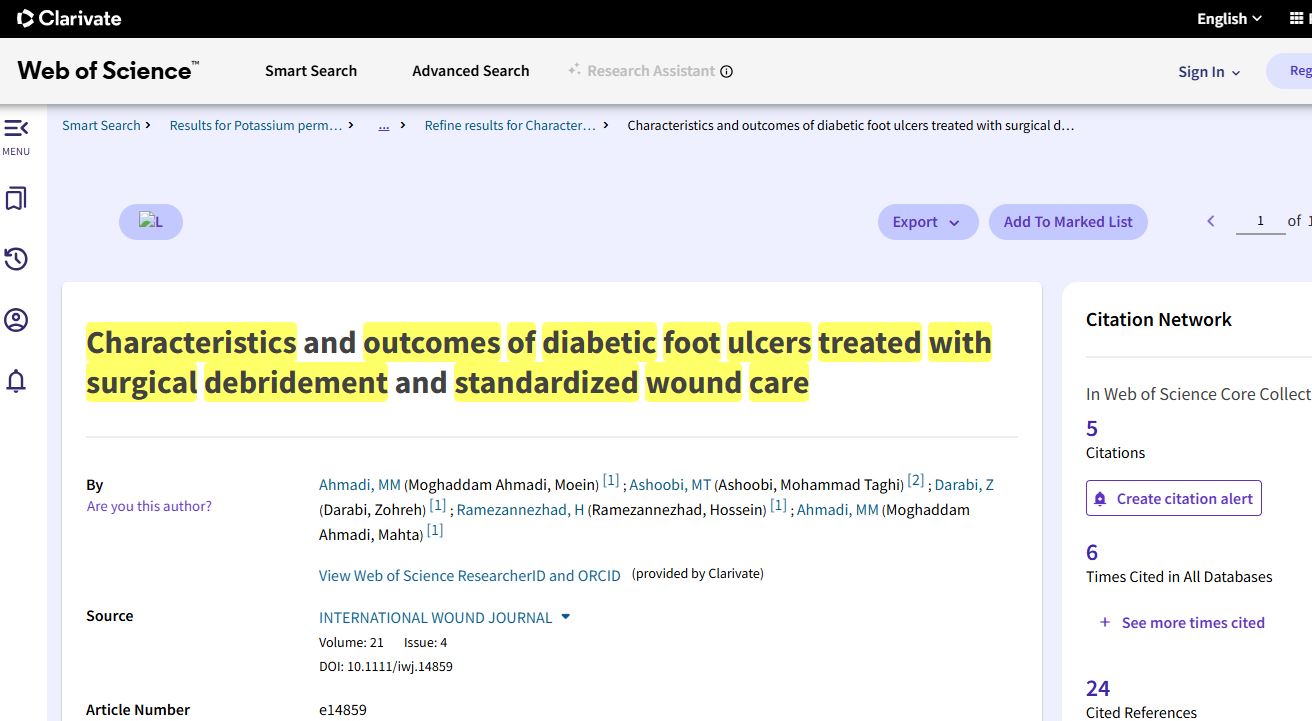Click the See more times cited link
The image size is (1312, 721).
click(x=1193, y=622)
